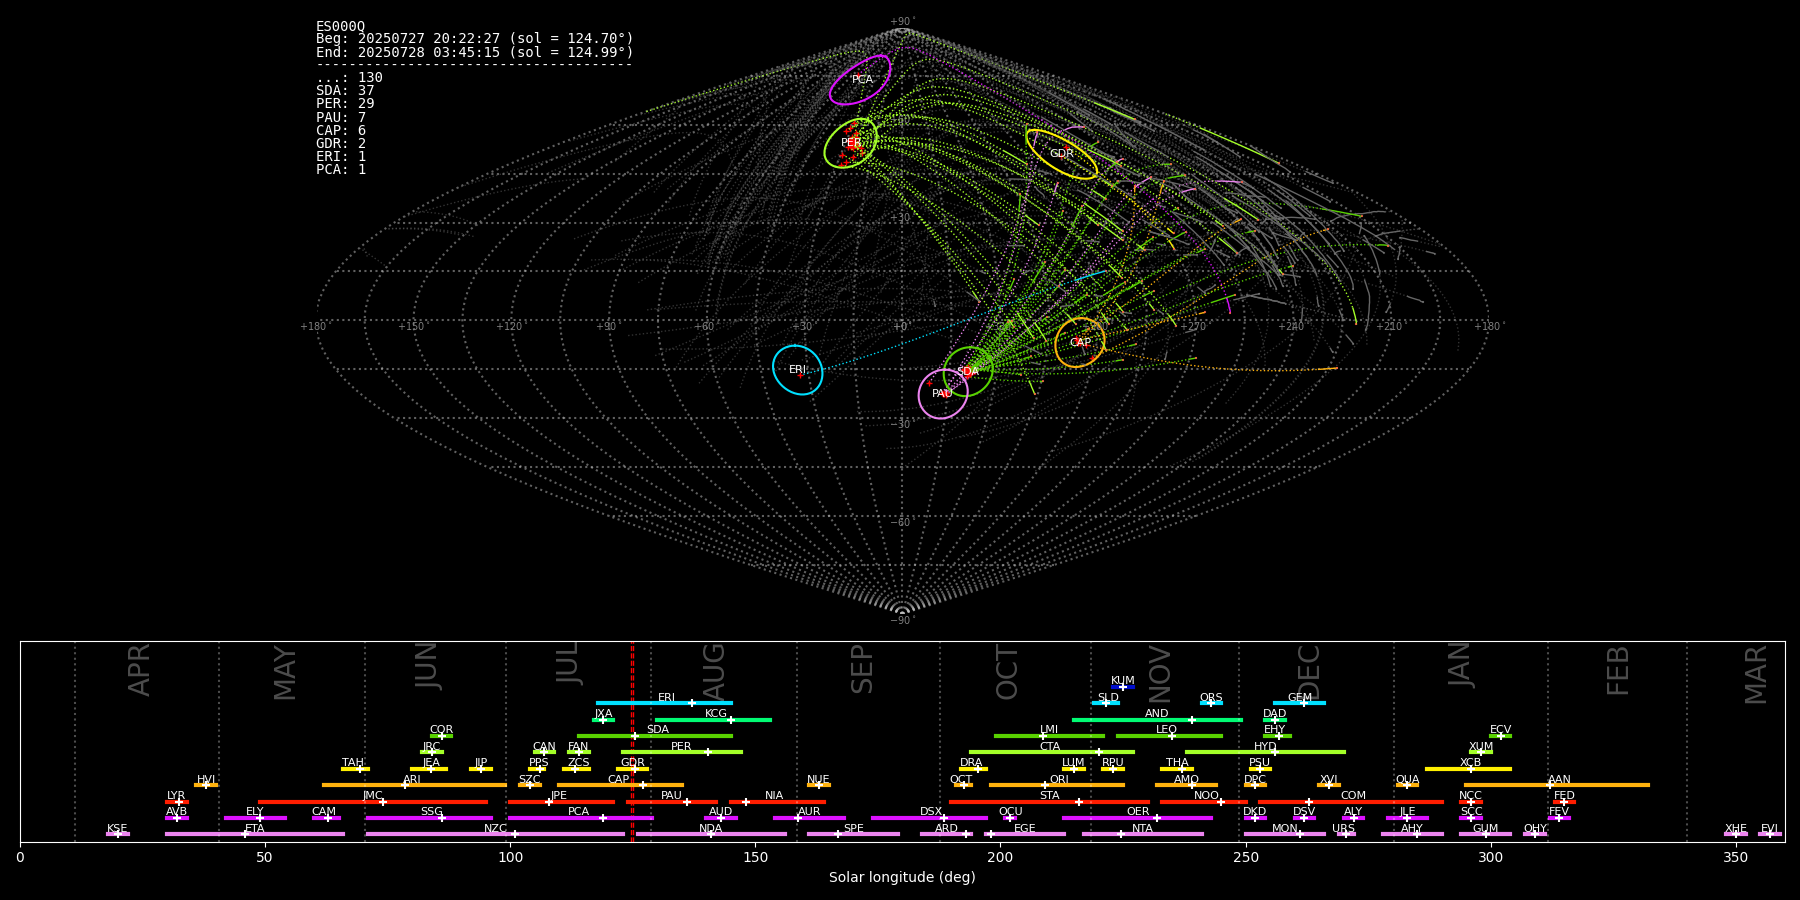
Task: Select the magenta SSG bar in the timeline
Action: [429, 817]
